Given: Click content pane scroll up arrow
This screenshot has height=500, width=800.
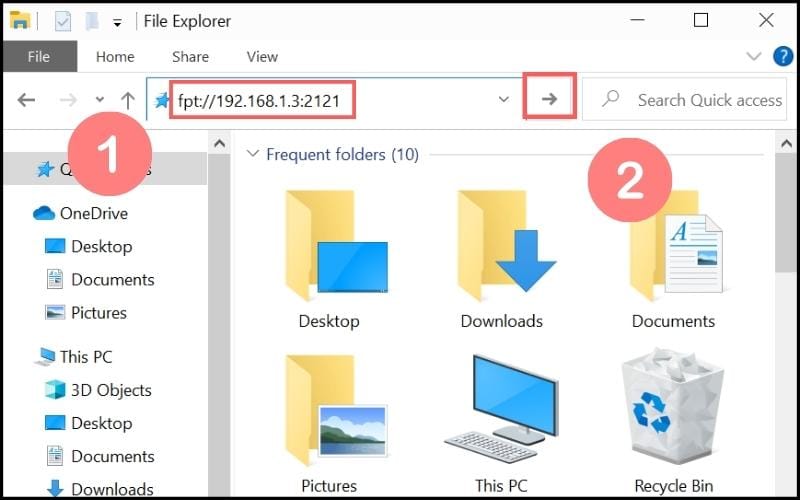Looking at the screenshot, I should (786, 144).
